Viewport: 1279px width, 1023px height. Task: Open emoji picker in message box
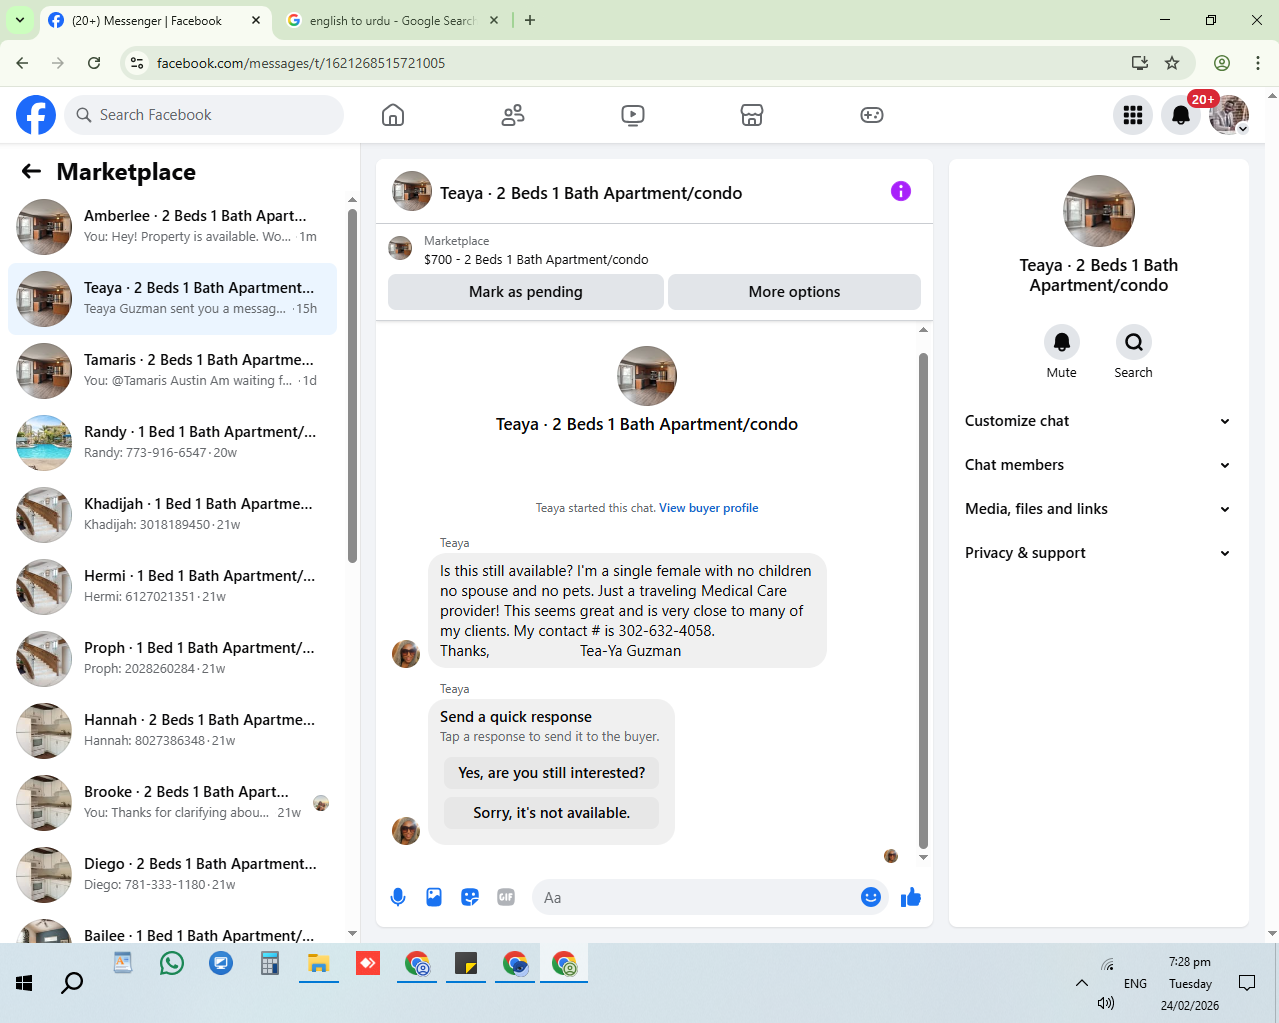pyautogui.click(x=871, y=897)
